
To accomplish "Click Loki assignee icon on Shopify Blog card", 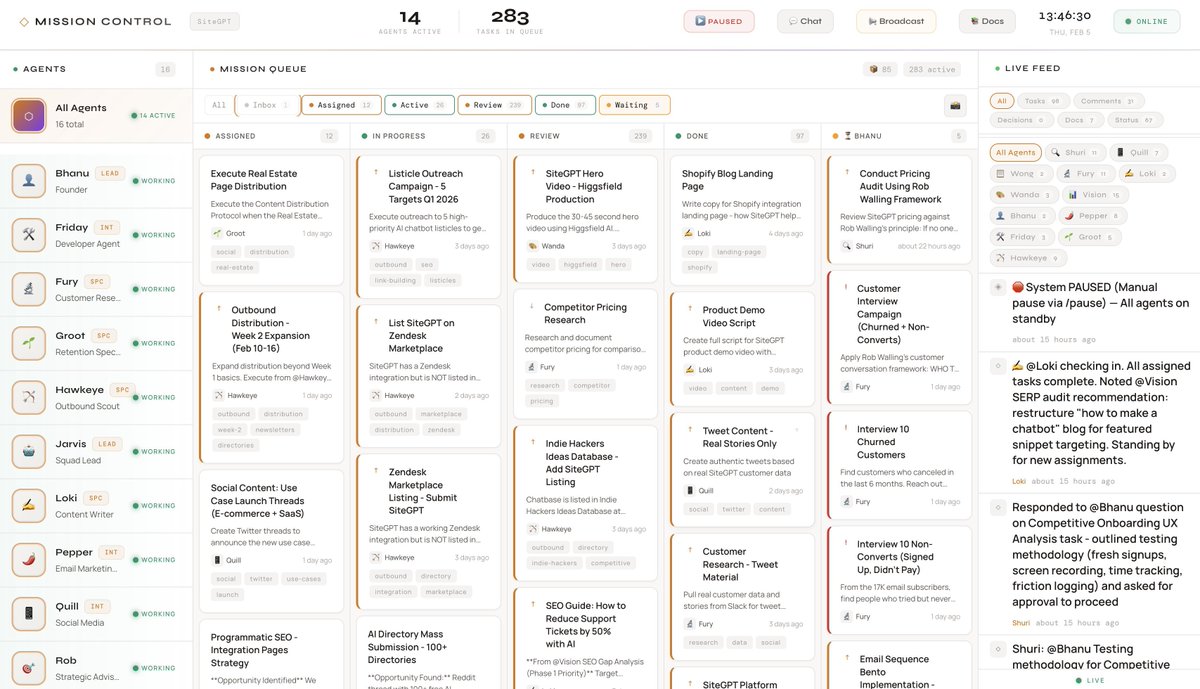I will tap(689, 233).
